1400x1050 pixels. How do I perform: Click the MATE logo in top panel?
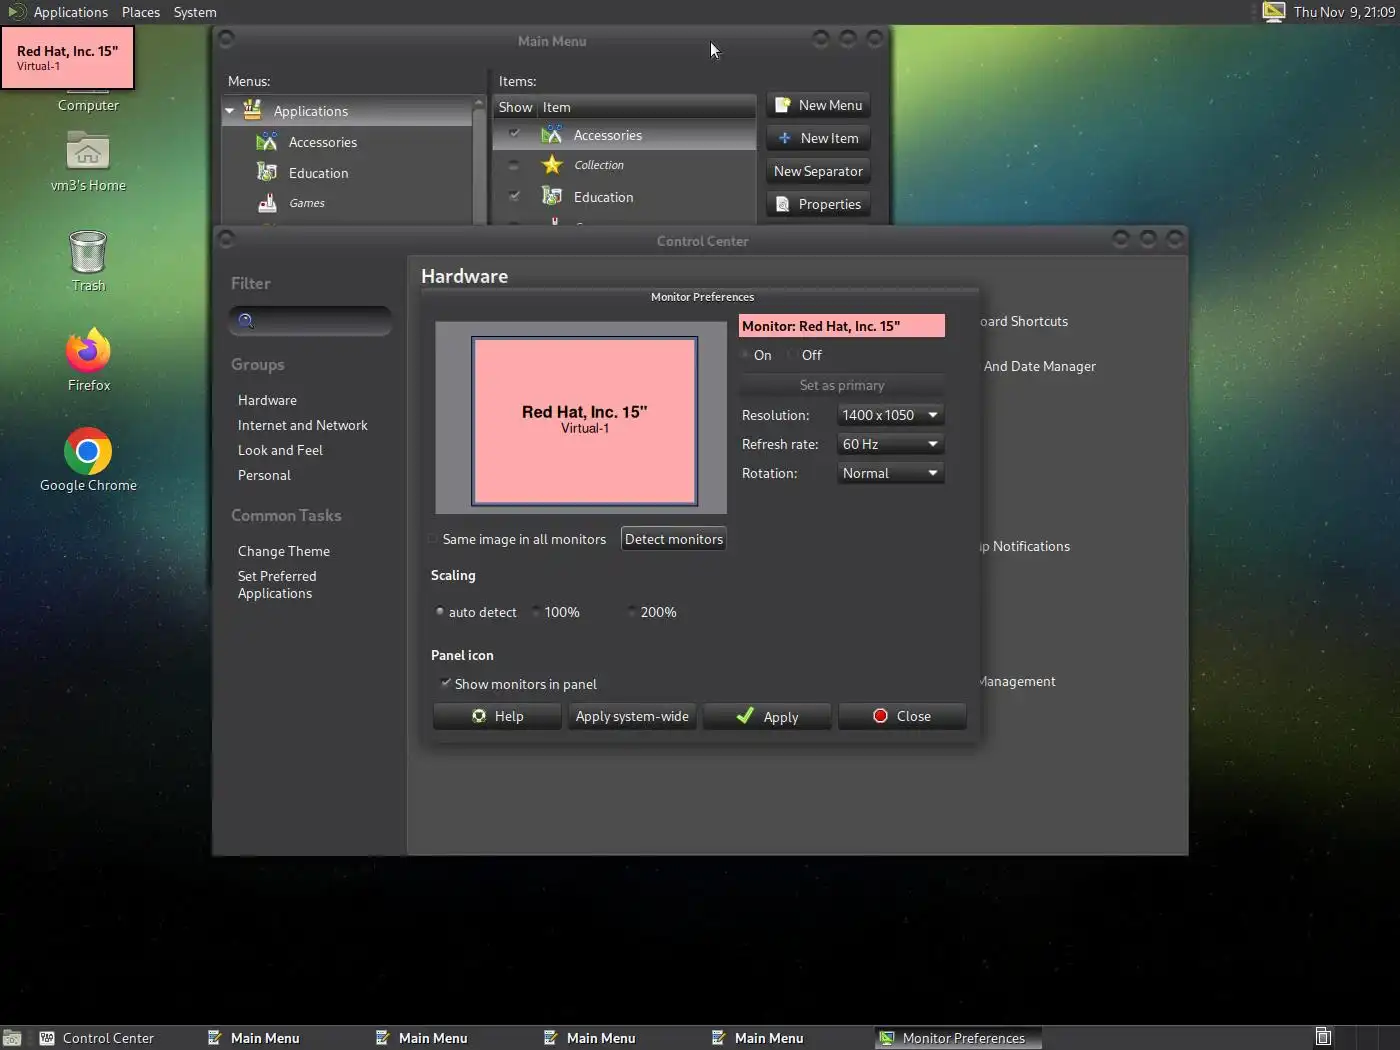click(17, 12)
